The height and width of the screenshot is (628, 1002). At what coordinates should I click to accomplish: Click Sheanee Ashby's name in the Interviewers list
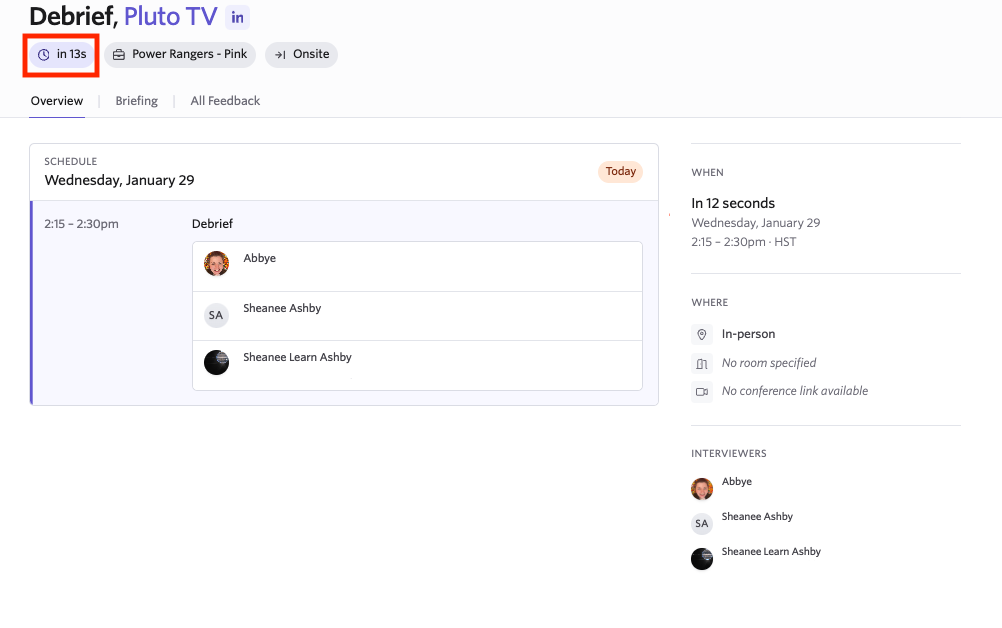757,517
